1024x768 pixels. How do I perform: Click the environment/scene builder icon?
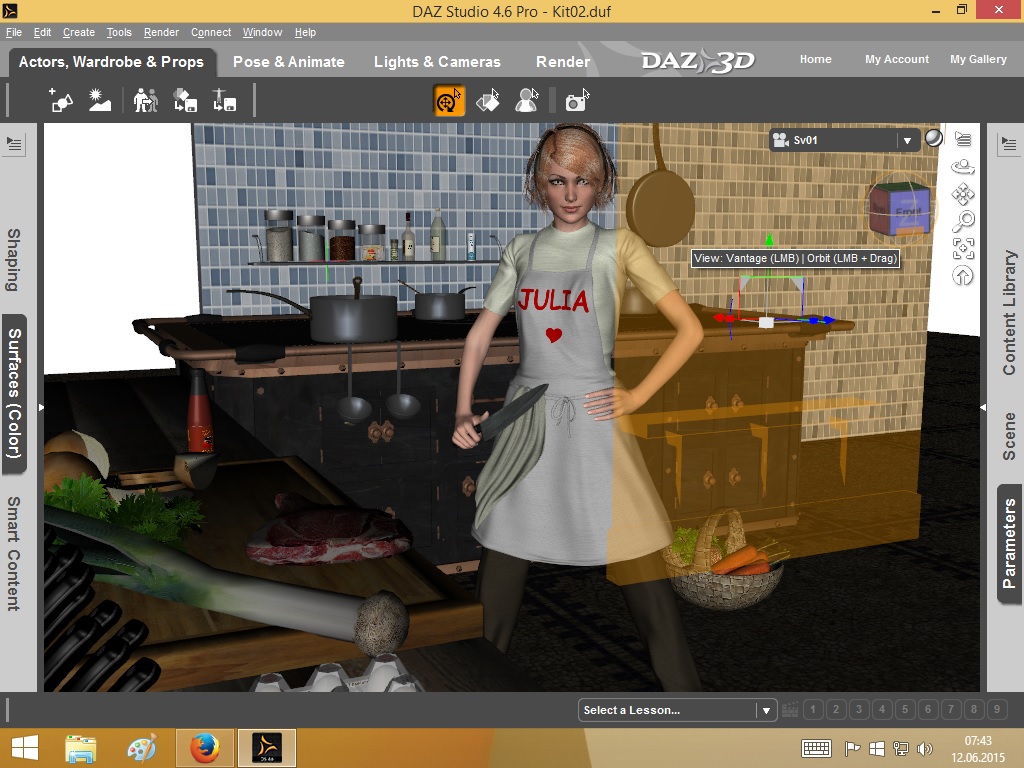(100, 101)
